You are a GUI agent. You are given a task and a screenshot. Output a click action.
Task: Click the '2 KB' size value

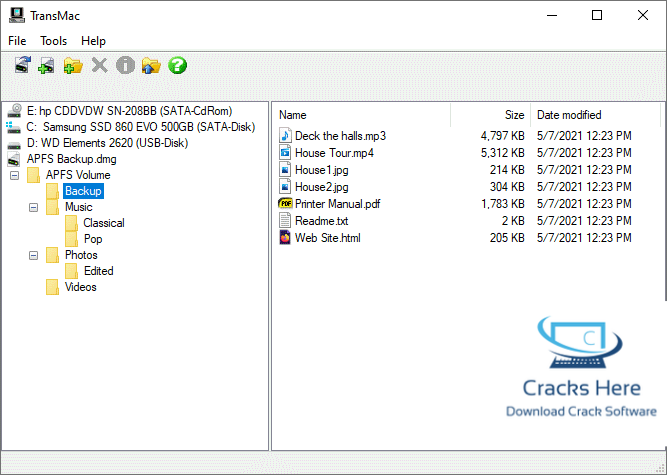tap(513, 221)
